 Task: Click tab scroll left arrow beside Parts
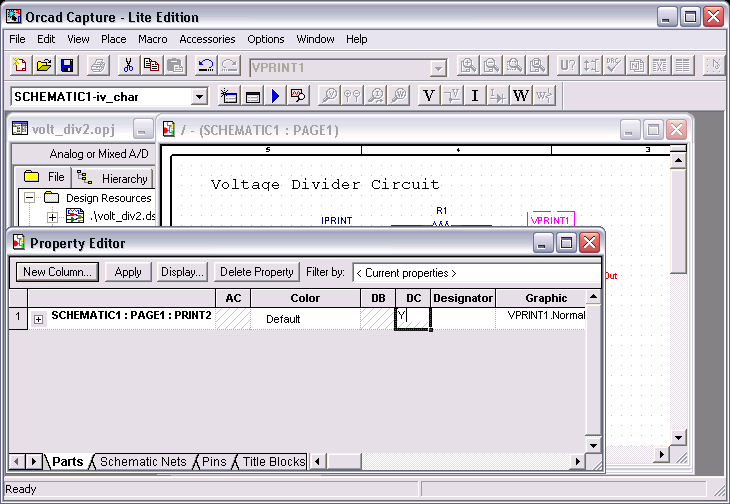tap(16, 462)
